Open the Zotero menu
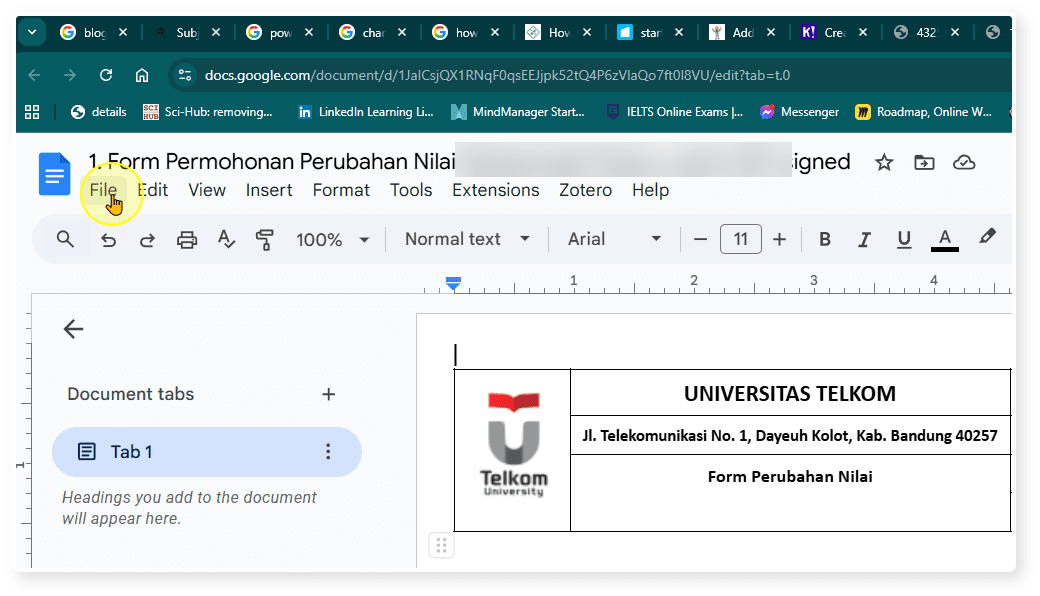This screenshot has width=1040, height=596. click(585, 190)
